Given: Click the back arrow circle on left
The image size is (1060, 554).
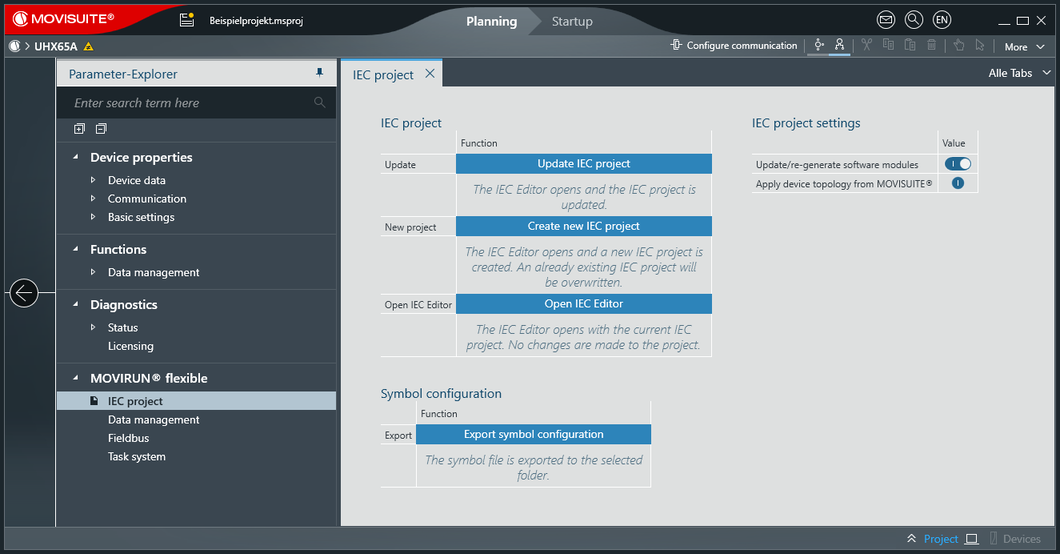Looking at the screenshot, I should click(24, 293).
